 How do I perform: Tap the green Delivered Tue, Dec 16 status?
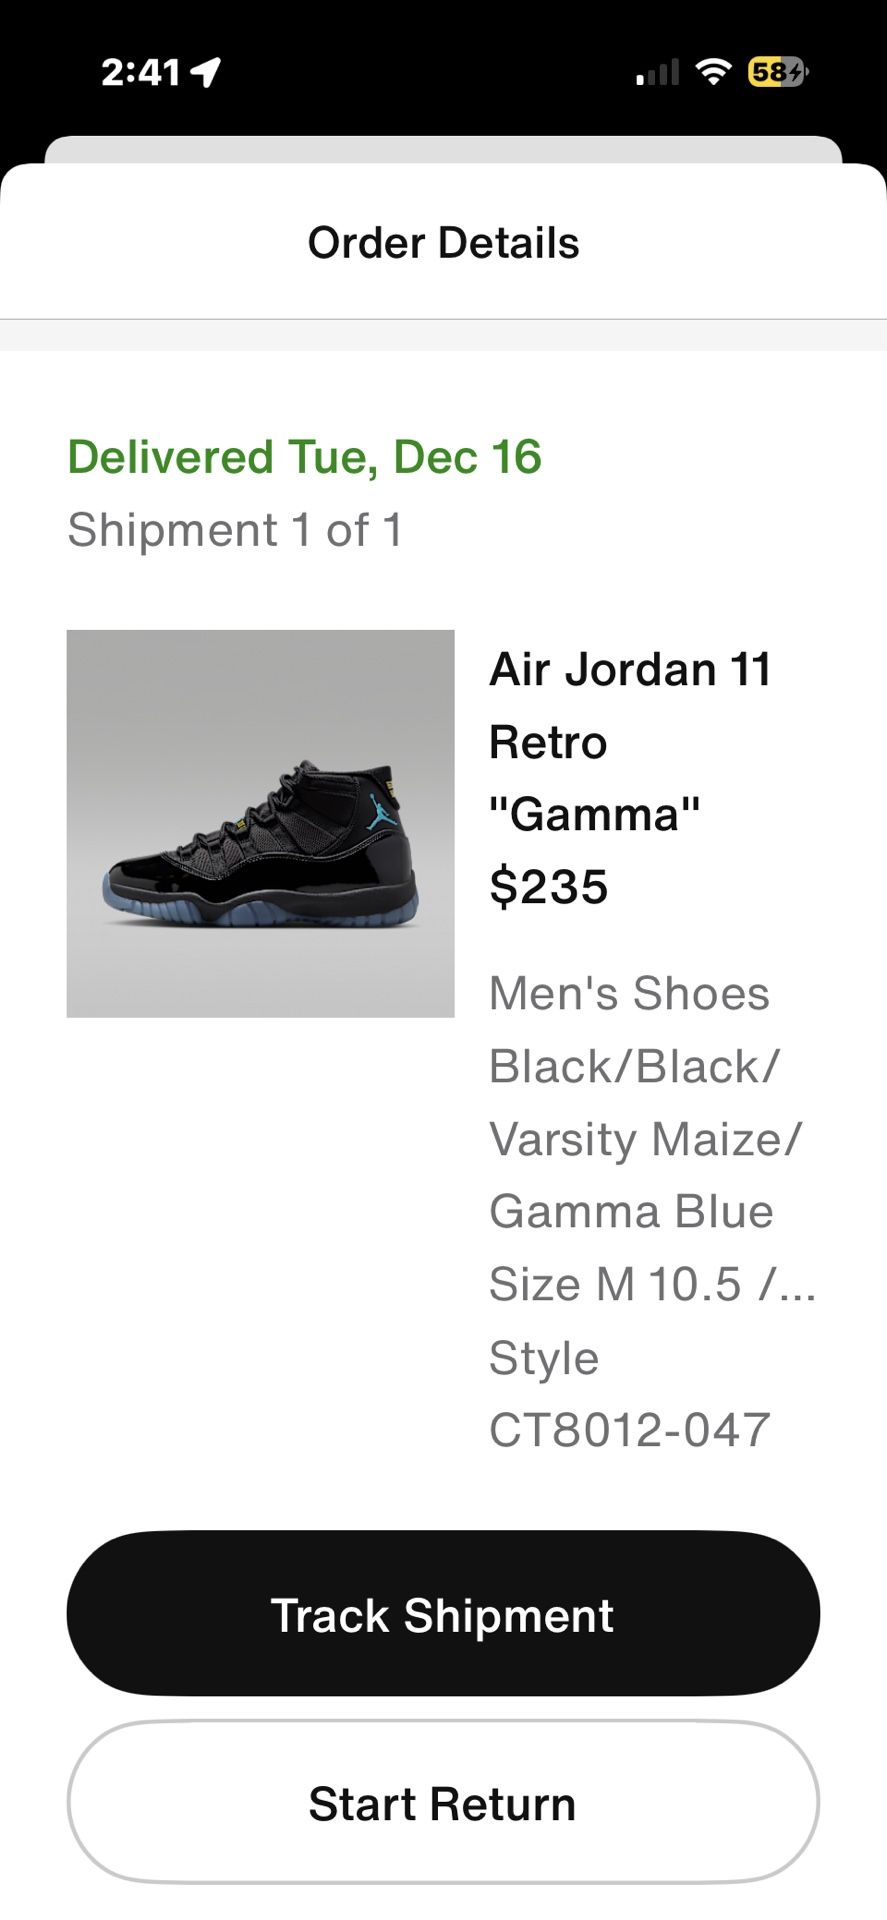(304, 457)
